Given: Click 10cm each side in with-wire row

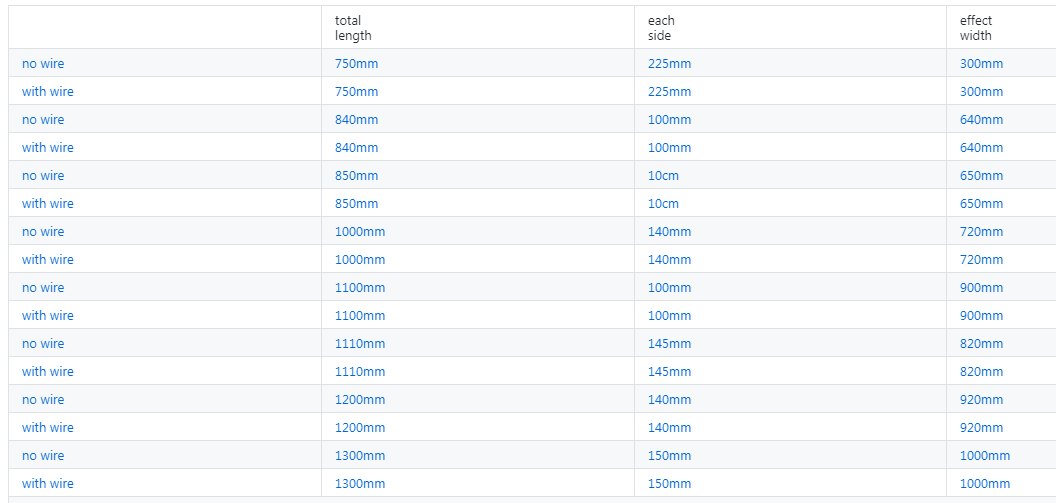Looking at the screenshot, I should [663, 204].
